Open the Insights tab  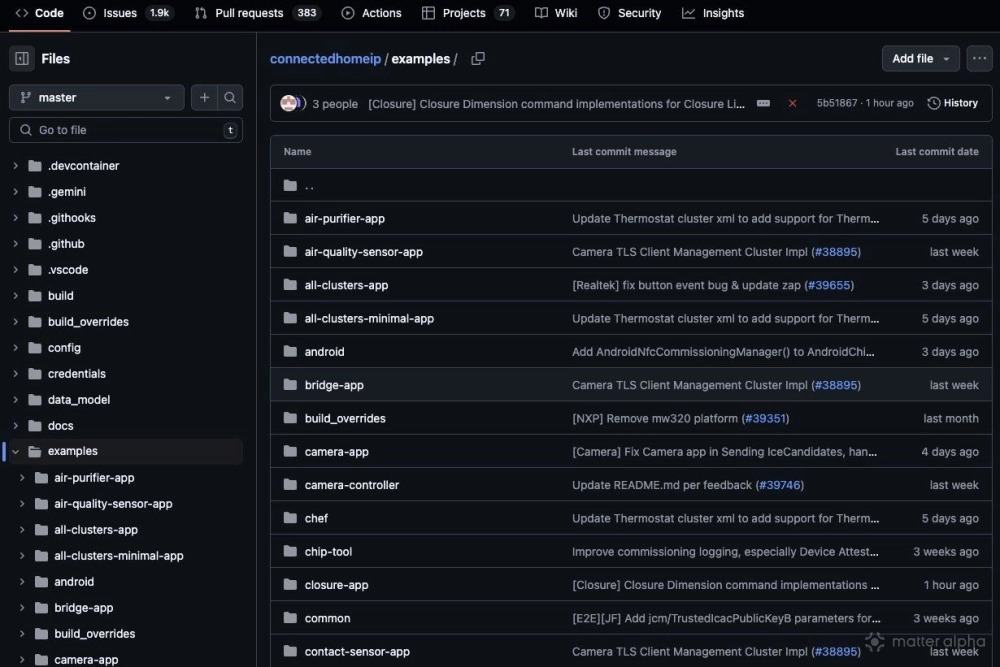(x=713, y=13)
